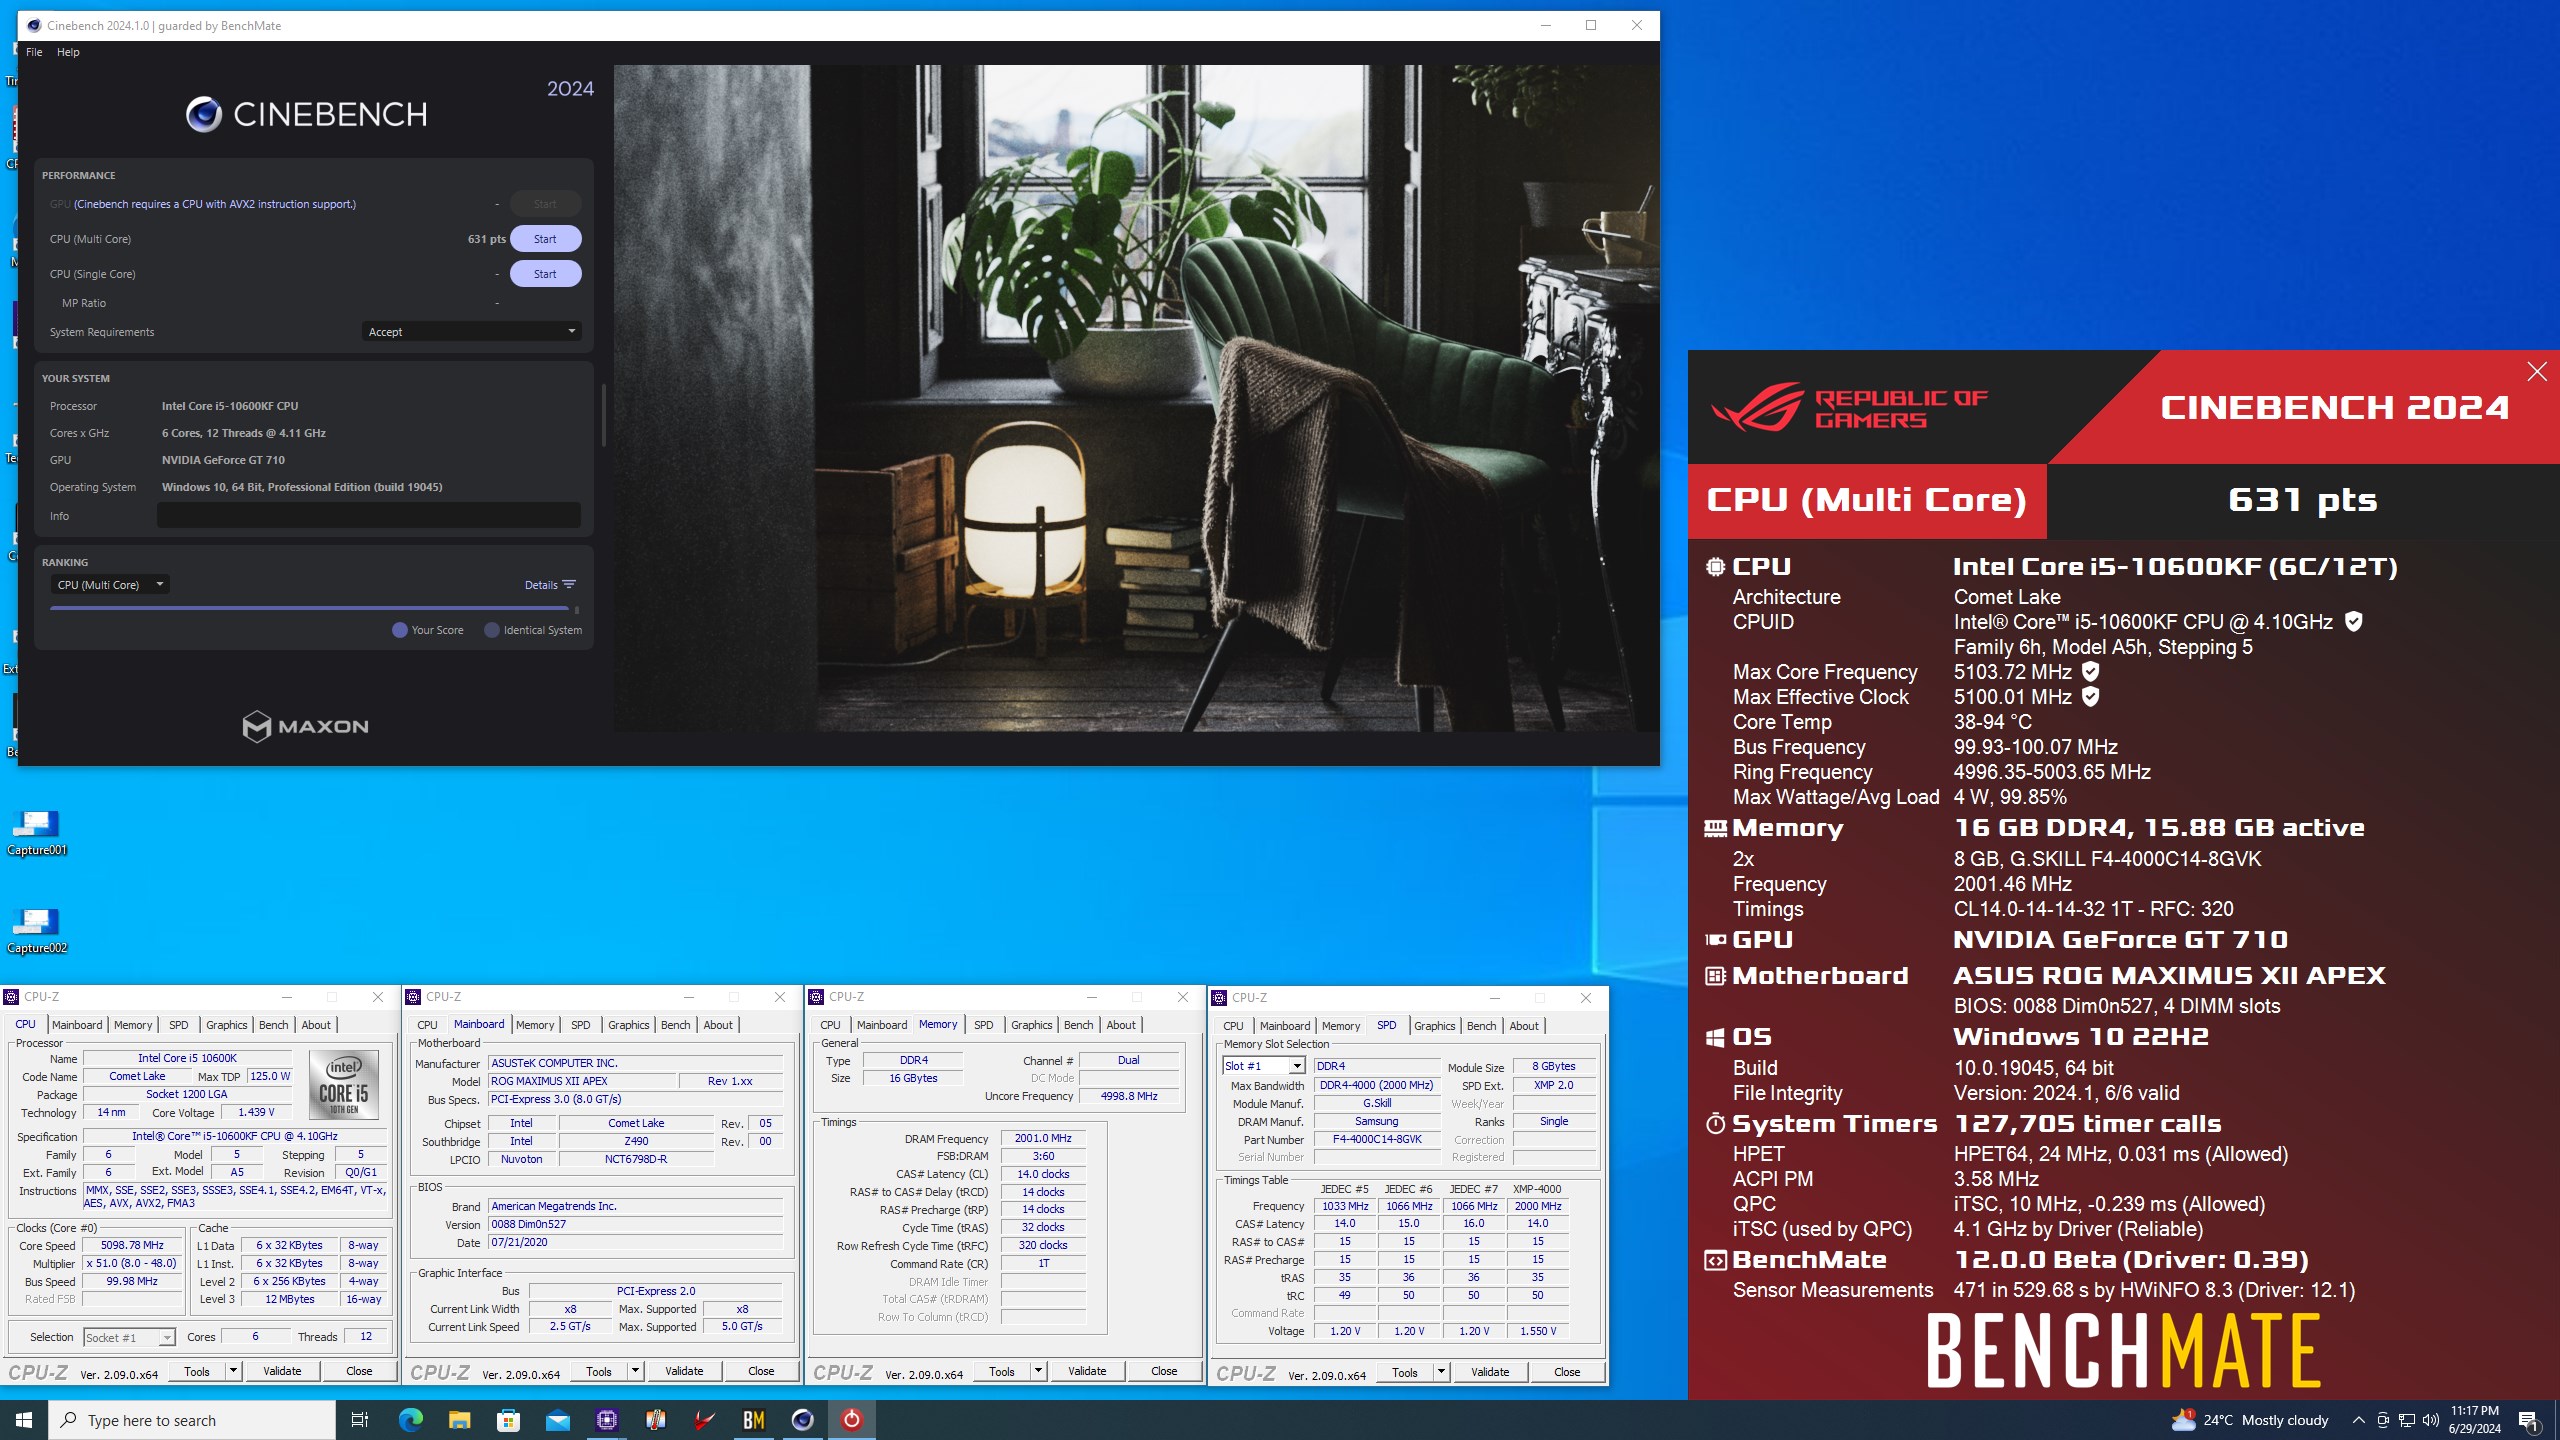Click the Cinebench sidebar vertical scrollbar
The image size is (2560, 1440).
click(x=603, y=415)
